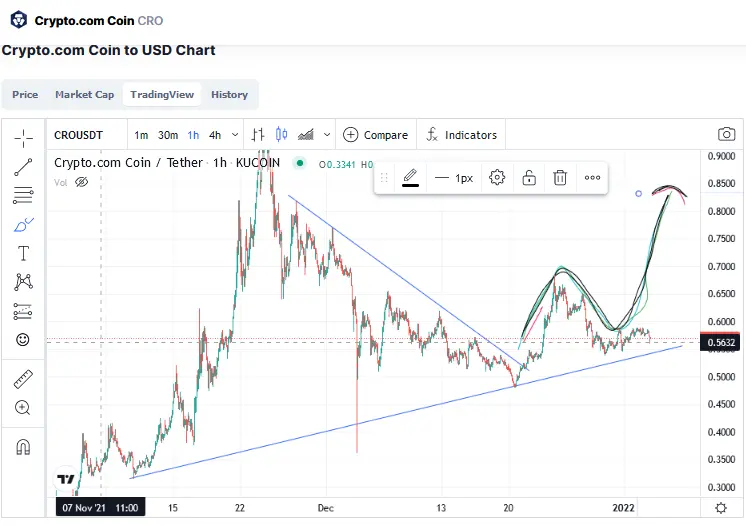Expand the time interval dropdown arrow
Image resolution: width=746 pixels, height=526 pixels.
click(x=235, y=135)
